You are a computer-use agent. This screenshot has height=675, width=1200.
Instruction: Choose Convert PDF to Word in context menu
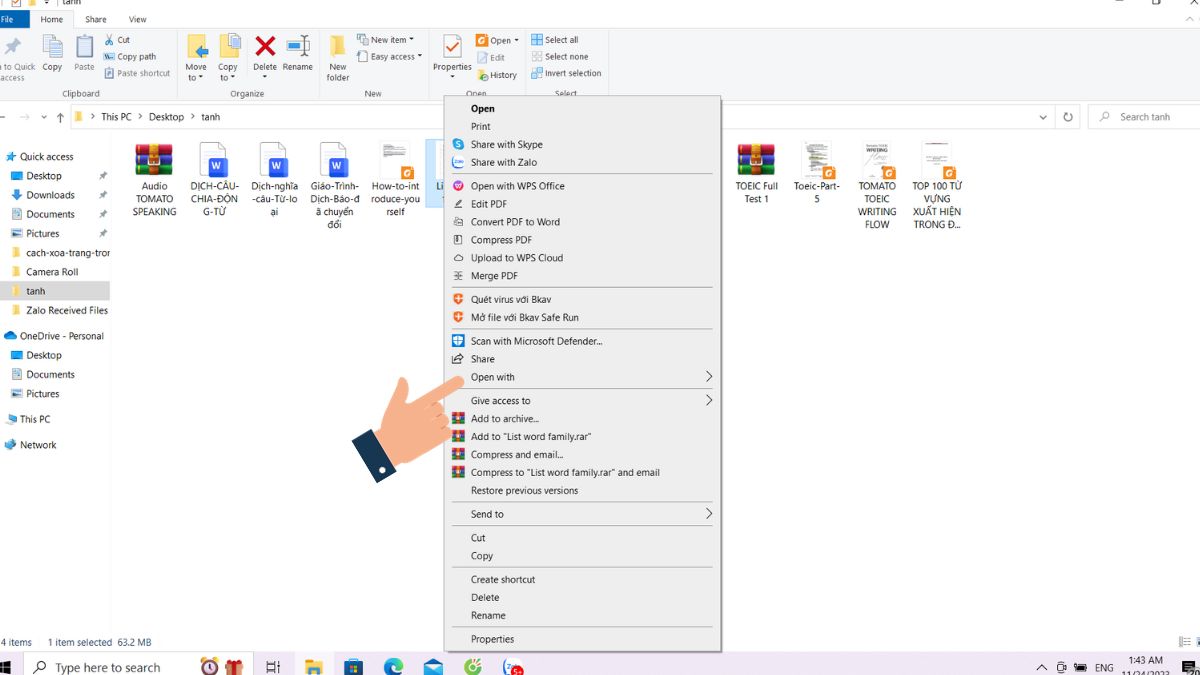[x=515, y=222]
